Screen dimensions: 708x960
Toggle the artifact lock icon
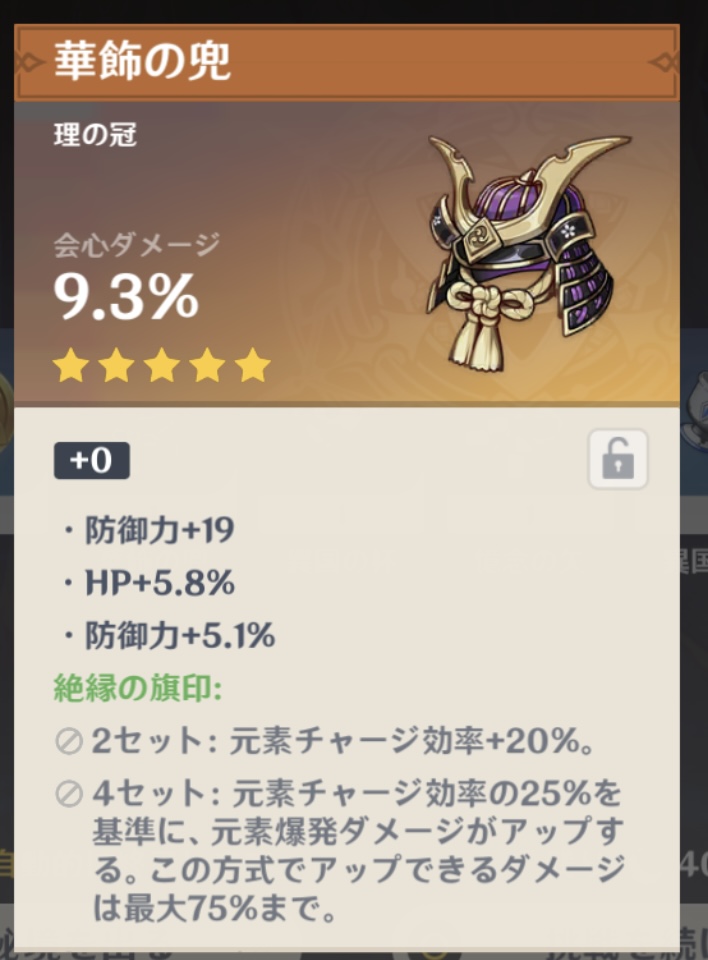[x=618, y=459]
